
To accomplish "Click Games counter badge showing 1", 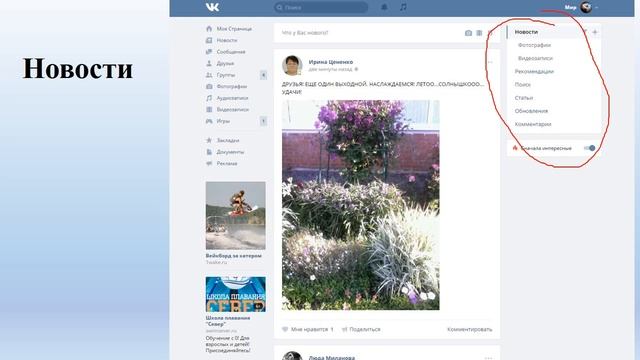I will coord(263,121).
